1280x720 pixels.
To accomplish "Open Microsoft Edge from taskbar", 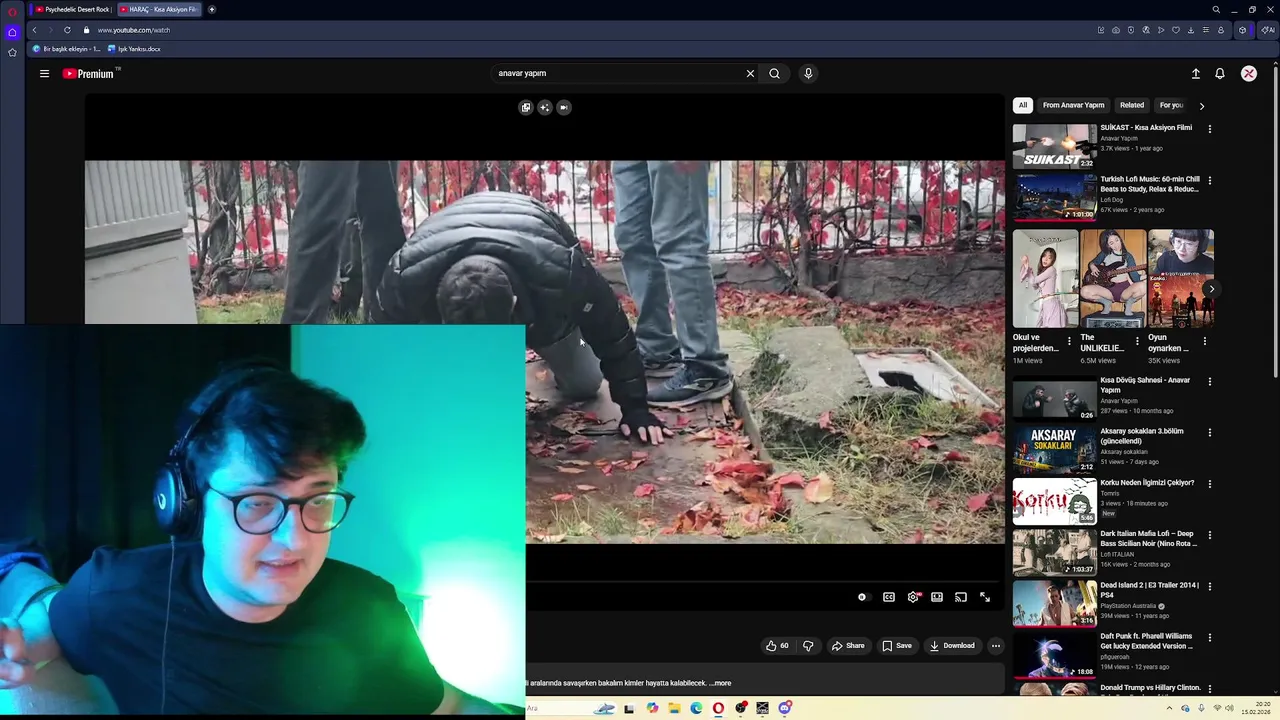I will point(696,708).
